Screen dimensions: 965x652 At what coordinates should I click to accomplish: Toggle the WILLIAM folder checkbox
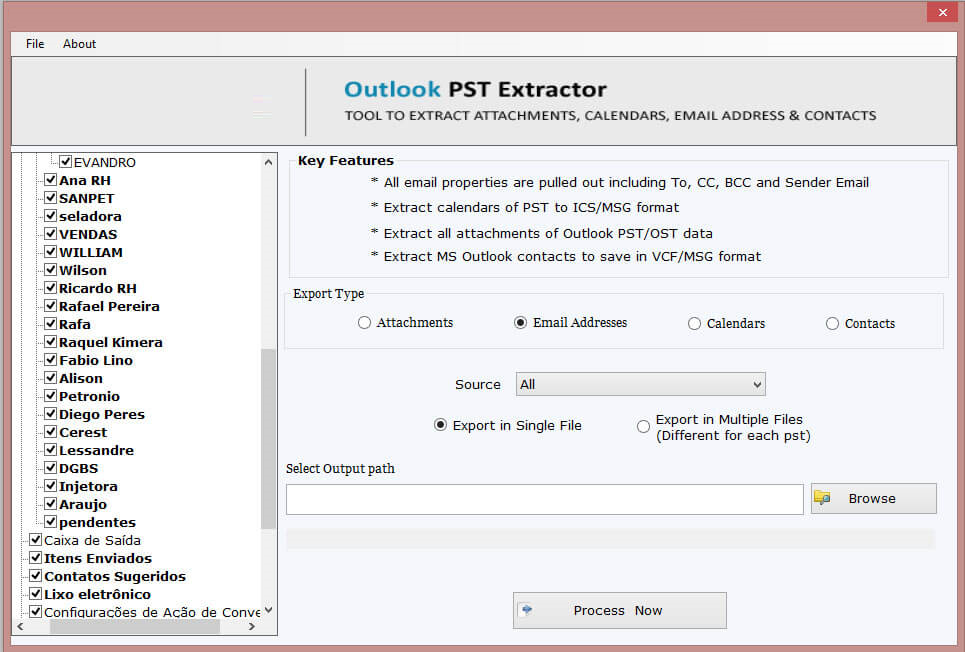[x=51, y=252]
